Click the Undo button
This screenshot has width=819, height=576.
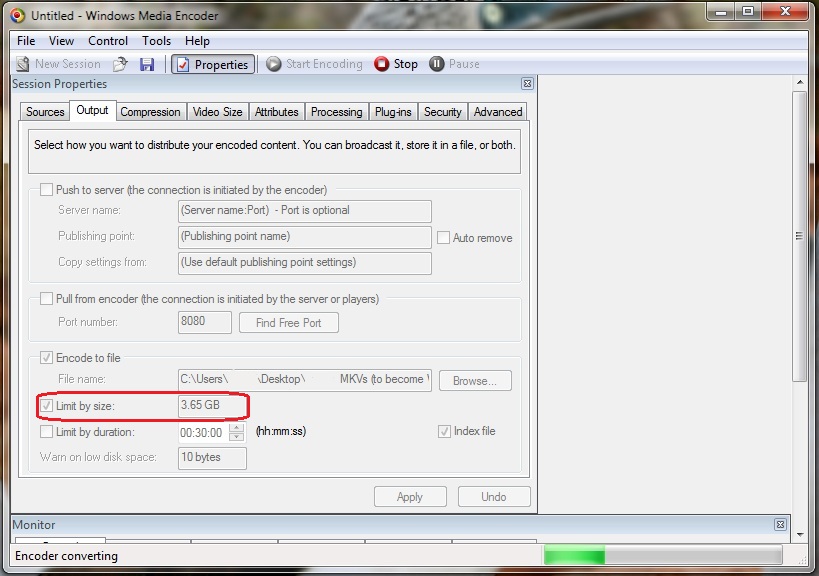point(494,497)
